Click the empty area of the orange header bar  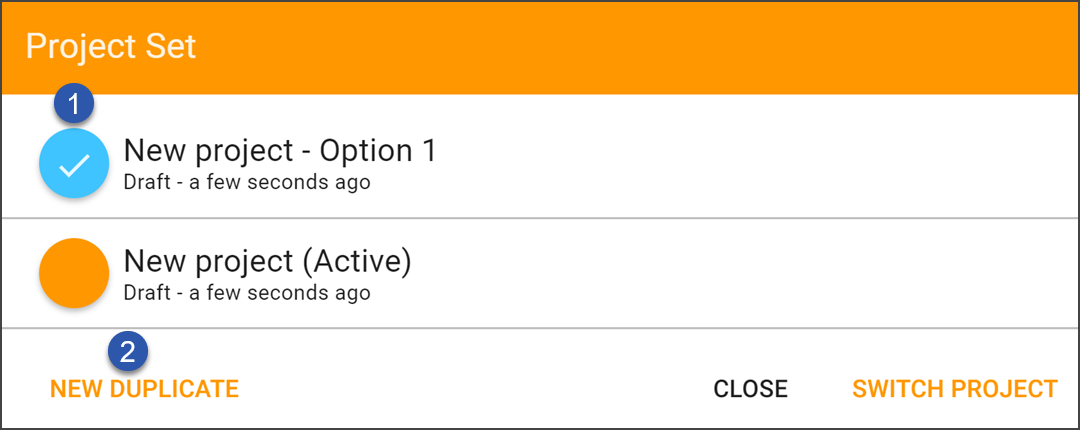tap(620, 47)
